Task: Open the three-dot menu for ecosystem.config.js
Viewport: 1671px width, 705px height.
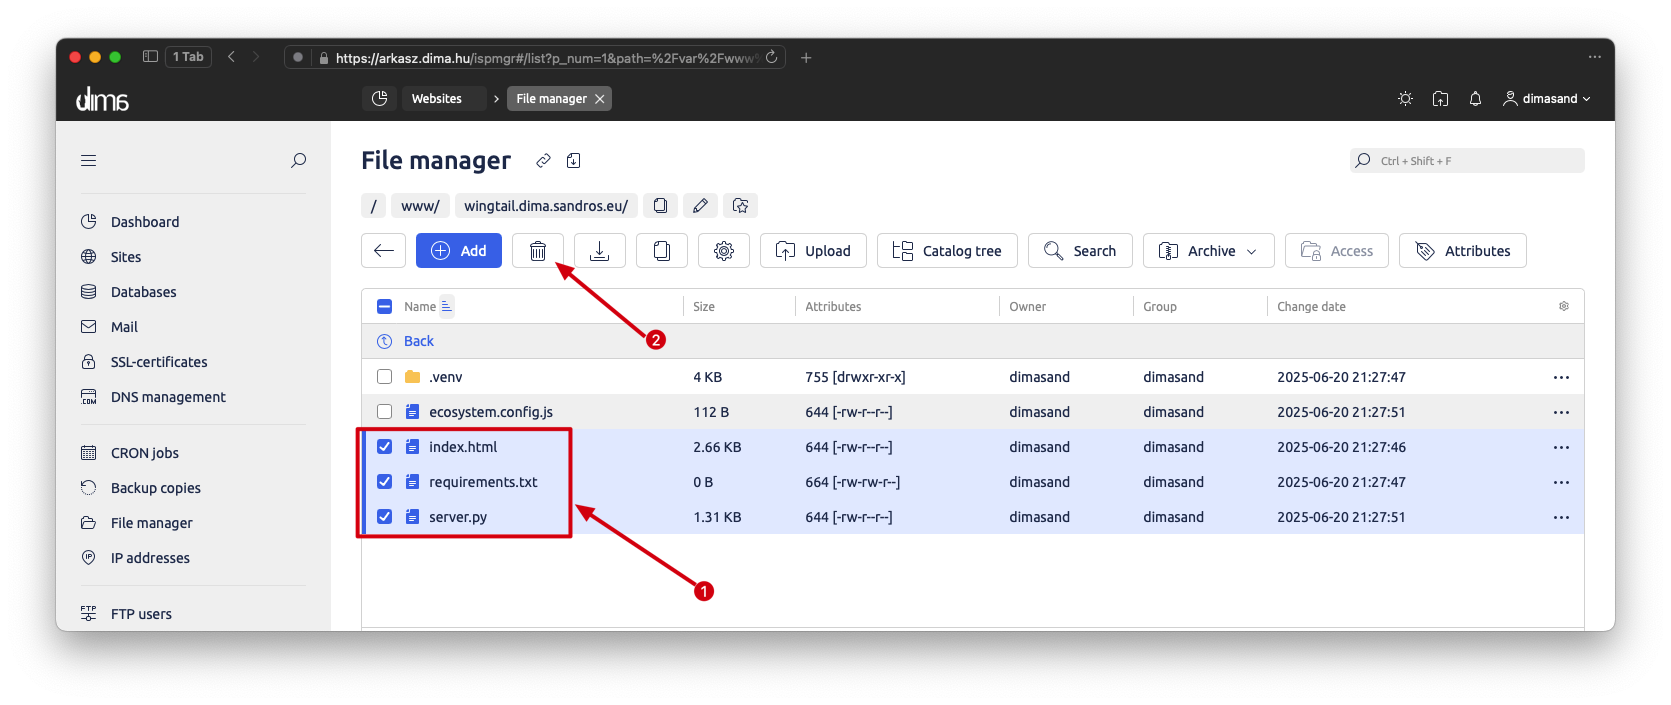Action: pyautogui.click(x=1561, y=412)
